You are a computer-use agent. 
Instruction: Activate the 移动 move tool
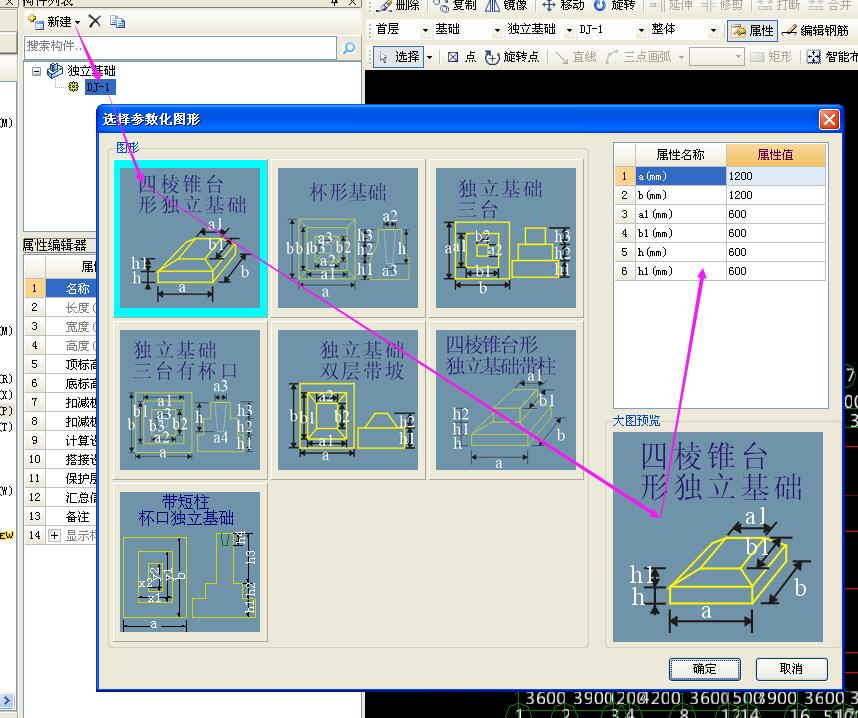point(564,5)
